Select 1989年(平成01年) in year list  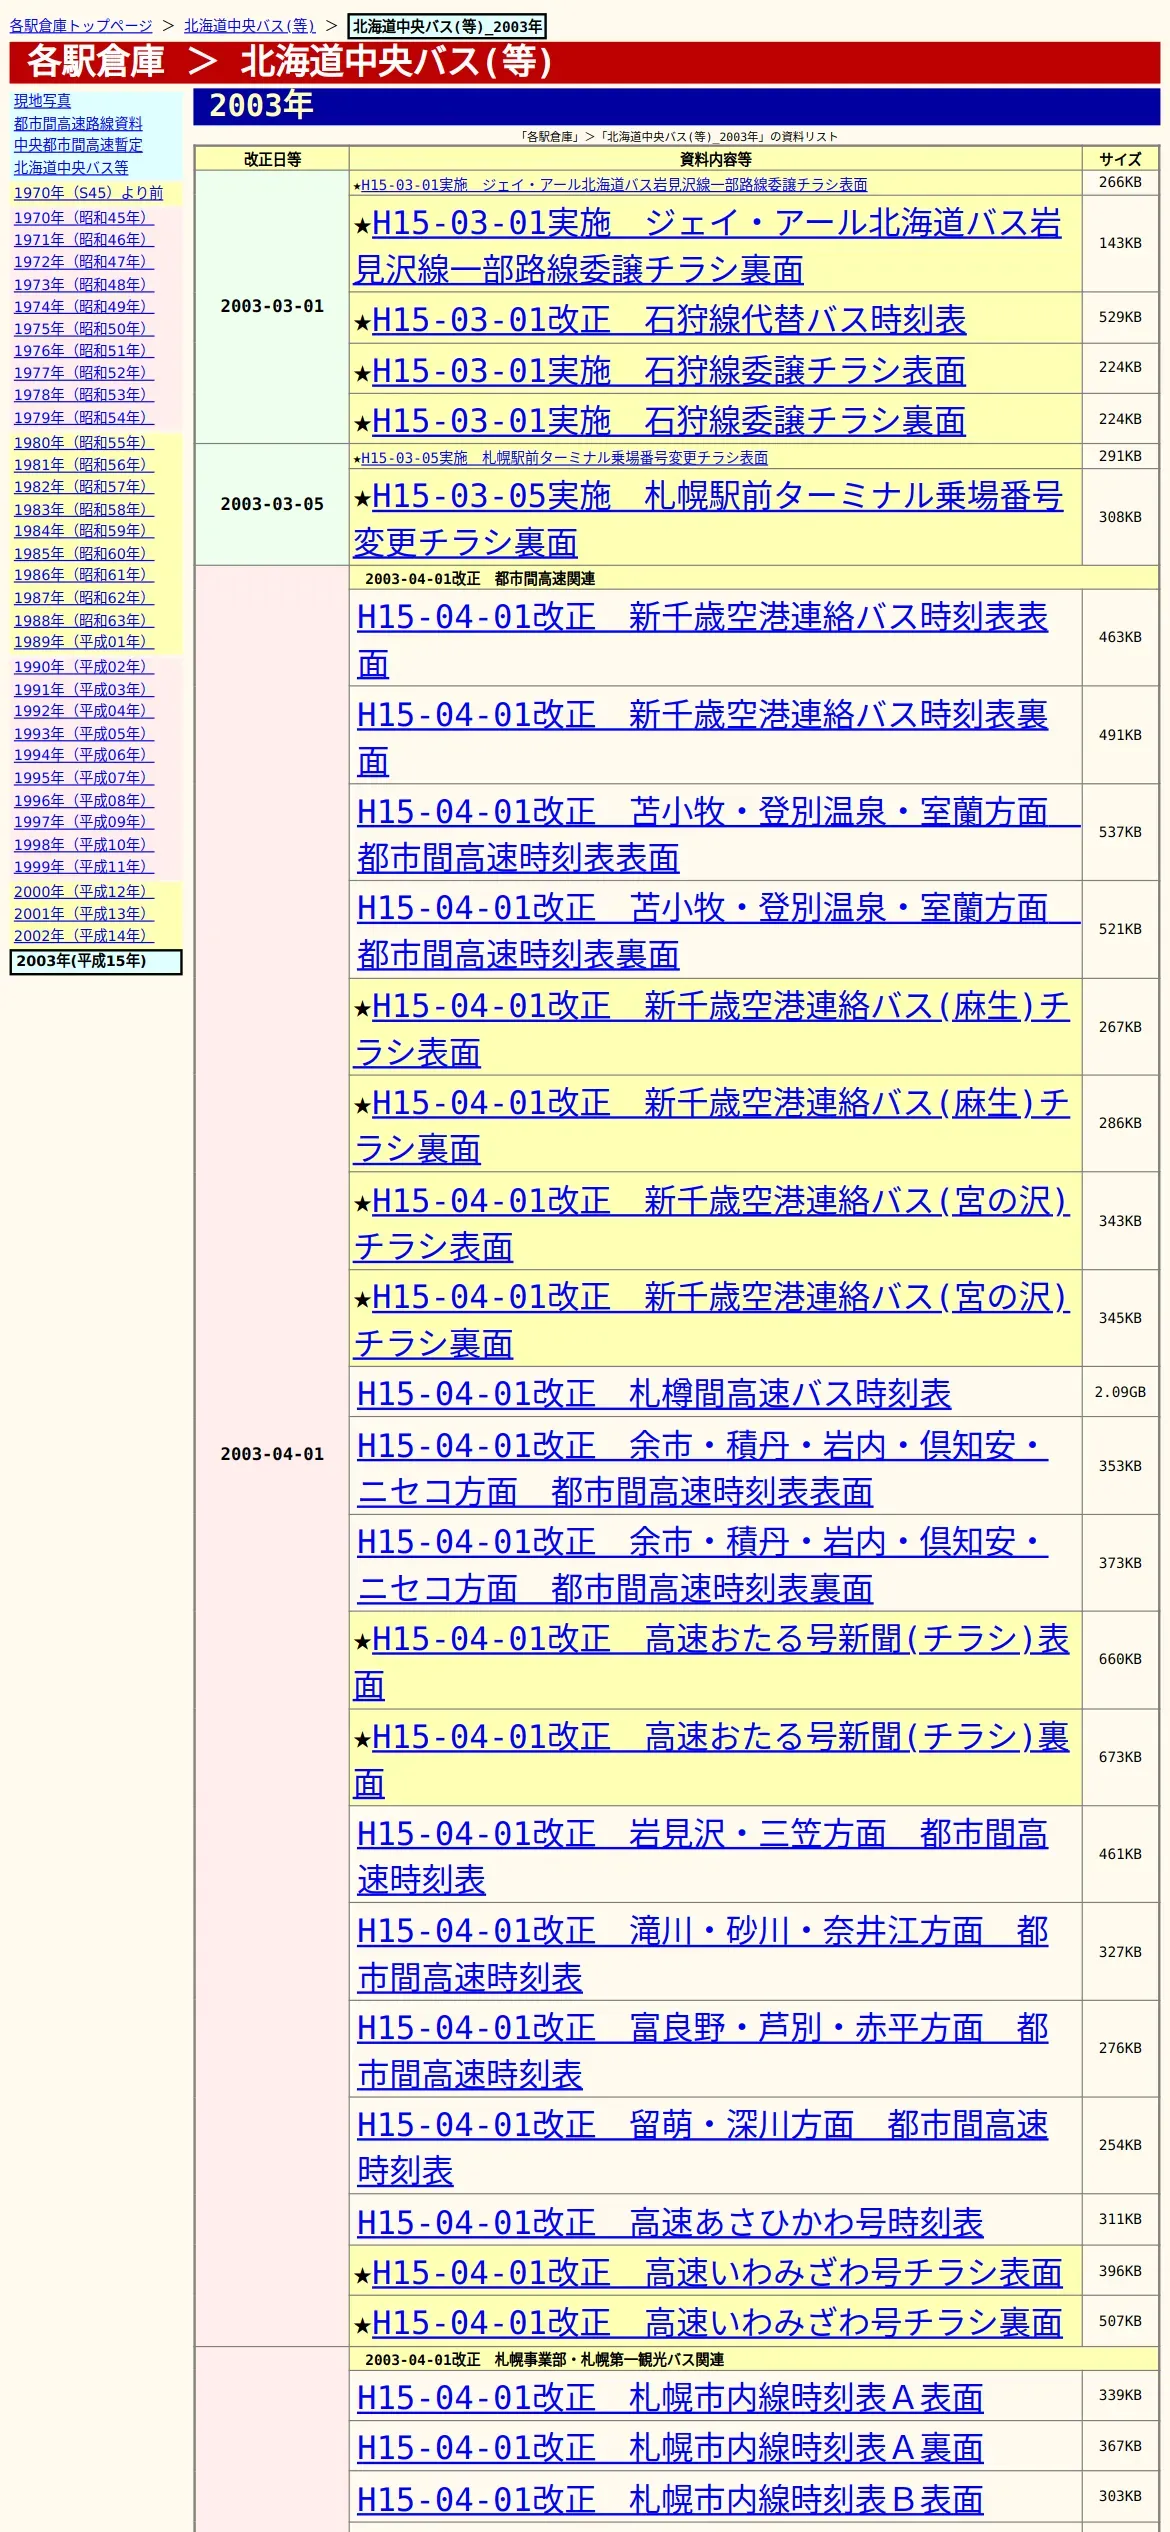[84, 642]
